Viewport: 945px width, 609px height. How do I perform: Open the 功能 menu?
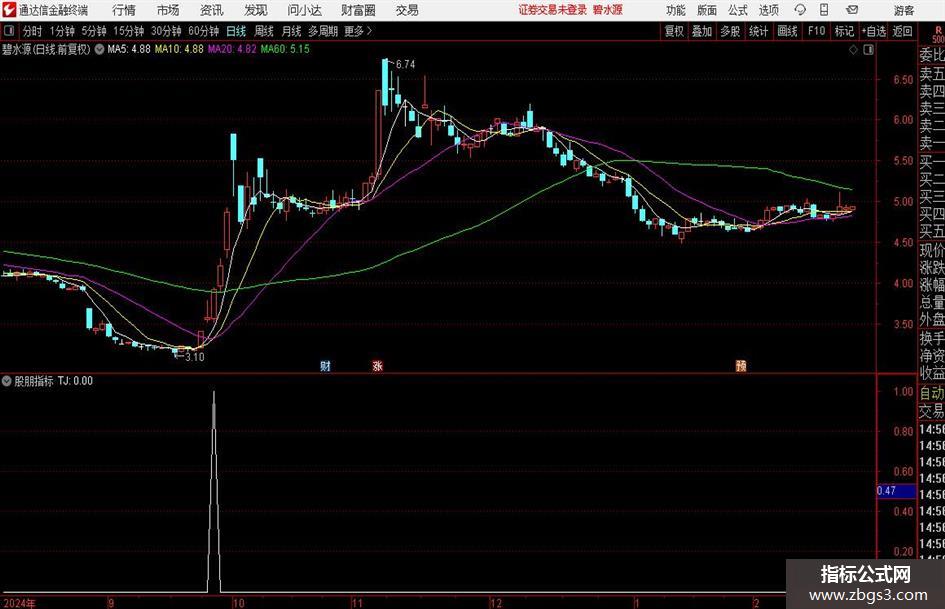pos(676,10)
